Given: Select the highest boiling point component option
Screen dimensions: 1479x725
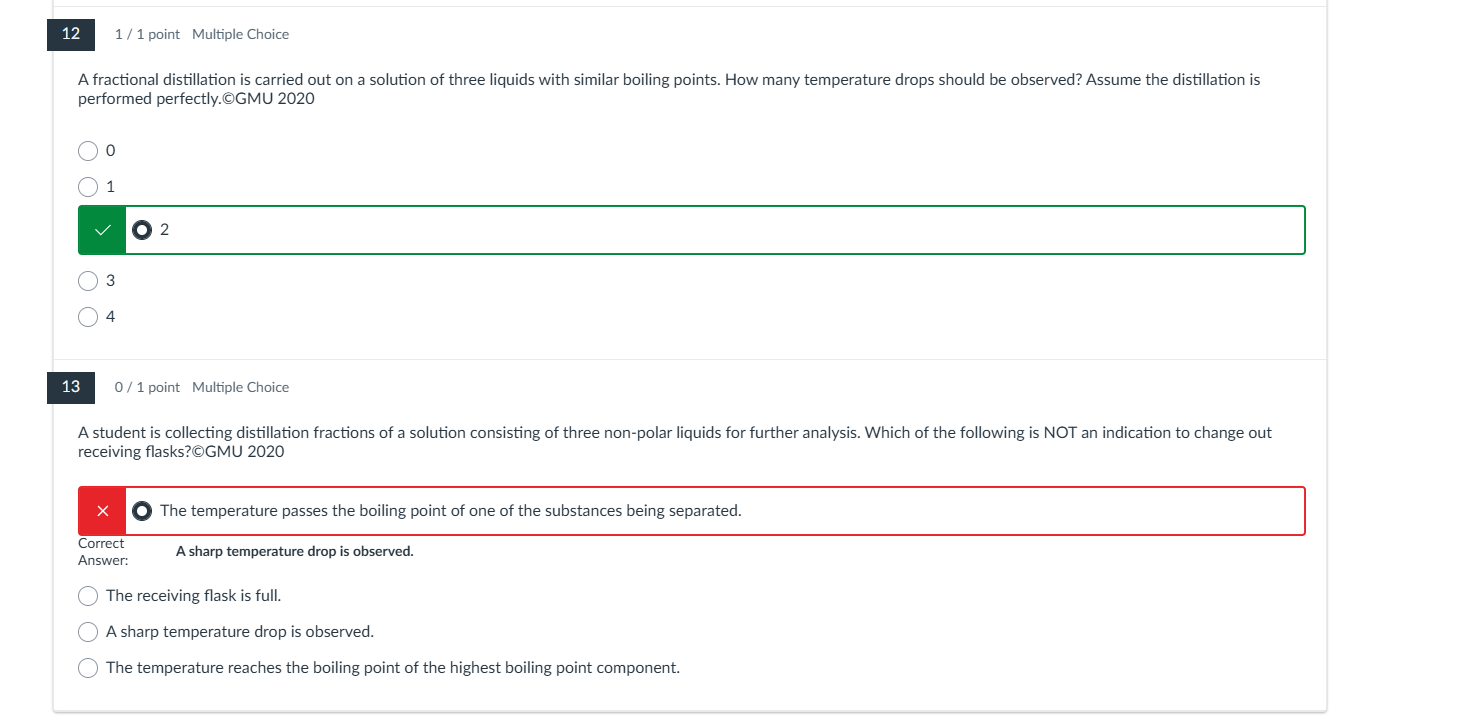Looking at the screenshot, I should (x=89, y=668).
